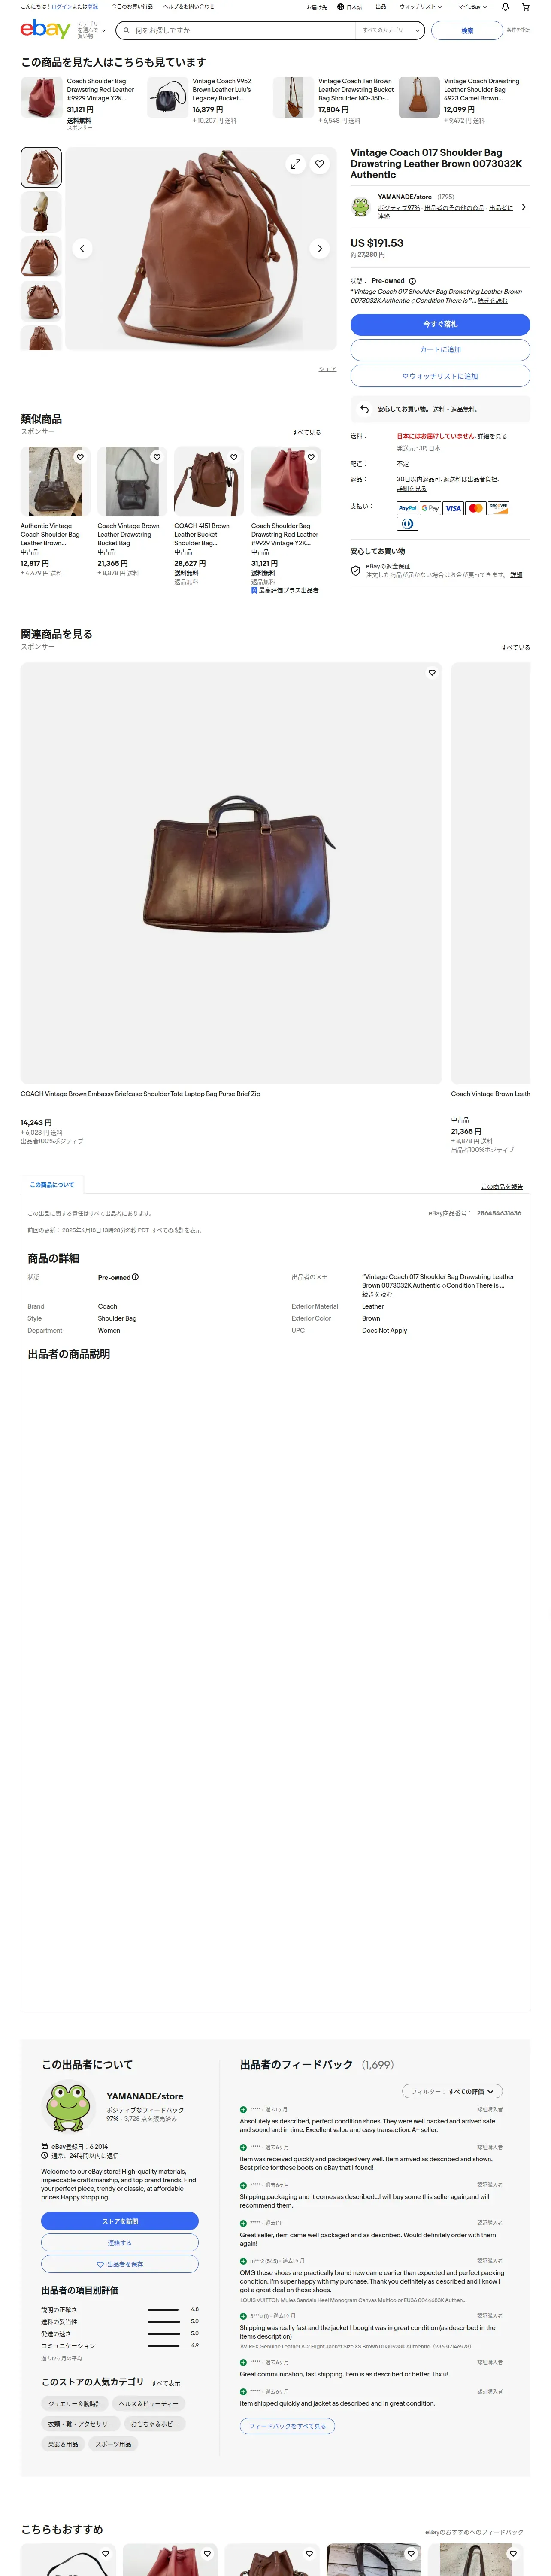Select この商品について tab
Viewport: 551px width, 2576px height.
click(52, 1184)
